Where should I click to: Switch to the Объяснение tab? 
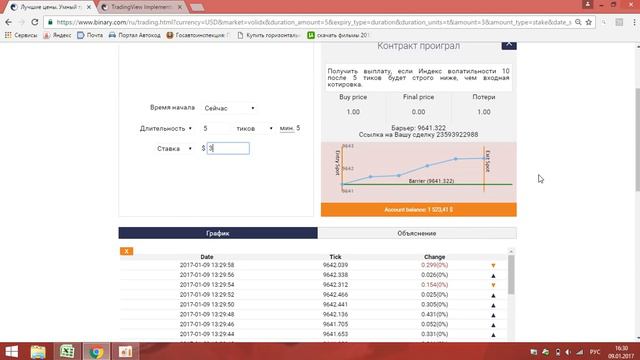pyautogui.click(x=417, y=233)
